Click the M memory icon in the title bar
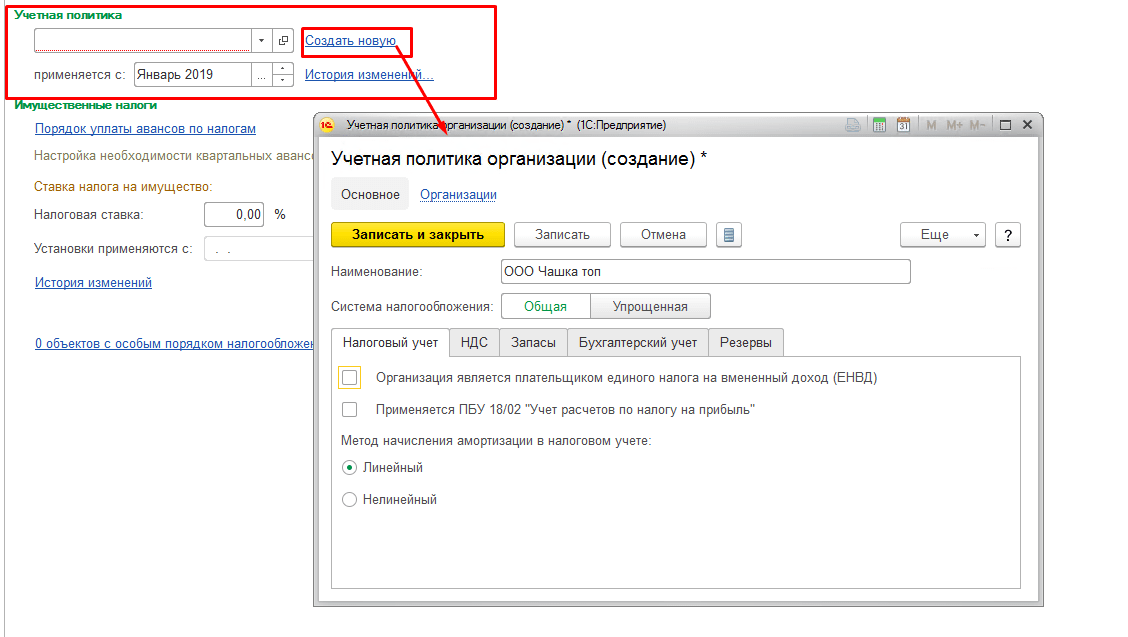Viewport: 1128px width, 637px height. pyautogui.click(x=931, y=125)
